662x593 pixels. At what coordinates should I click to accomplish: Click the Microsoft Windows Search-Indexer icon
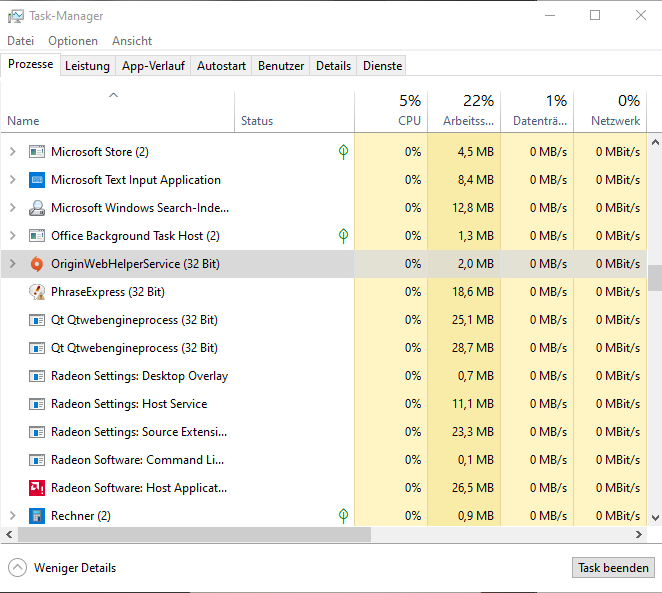pyautogui.click(x=37, y=208)
